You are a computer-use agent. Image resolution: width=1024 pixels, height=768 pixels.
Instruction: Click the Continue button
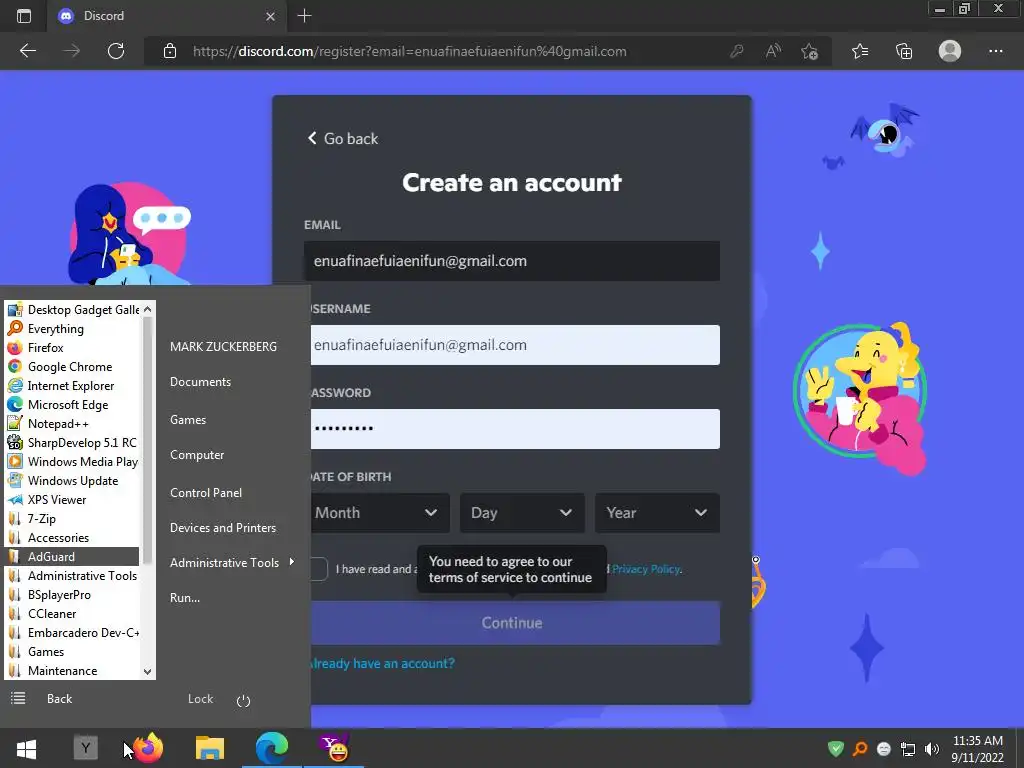pos(515,622)
